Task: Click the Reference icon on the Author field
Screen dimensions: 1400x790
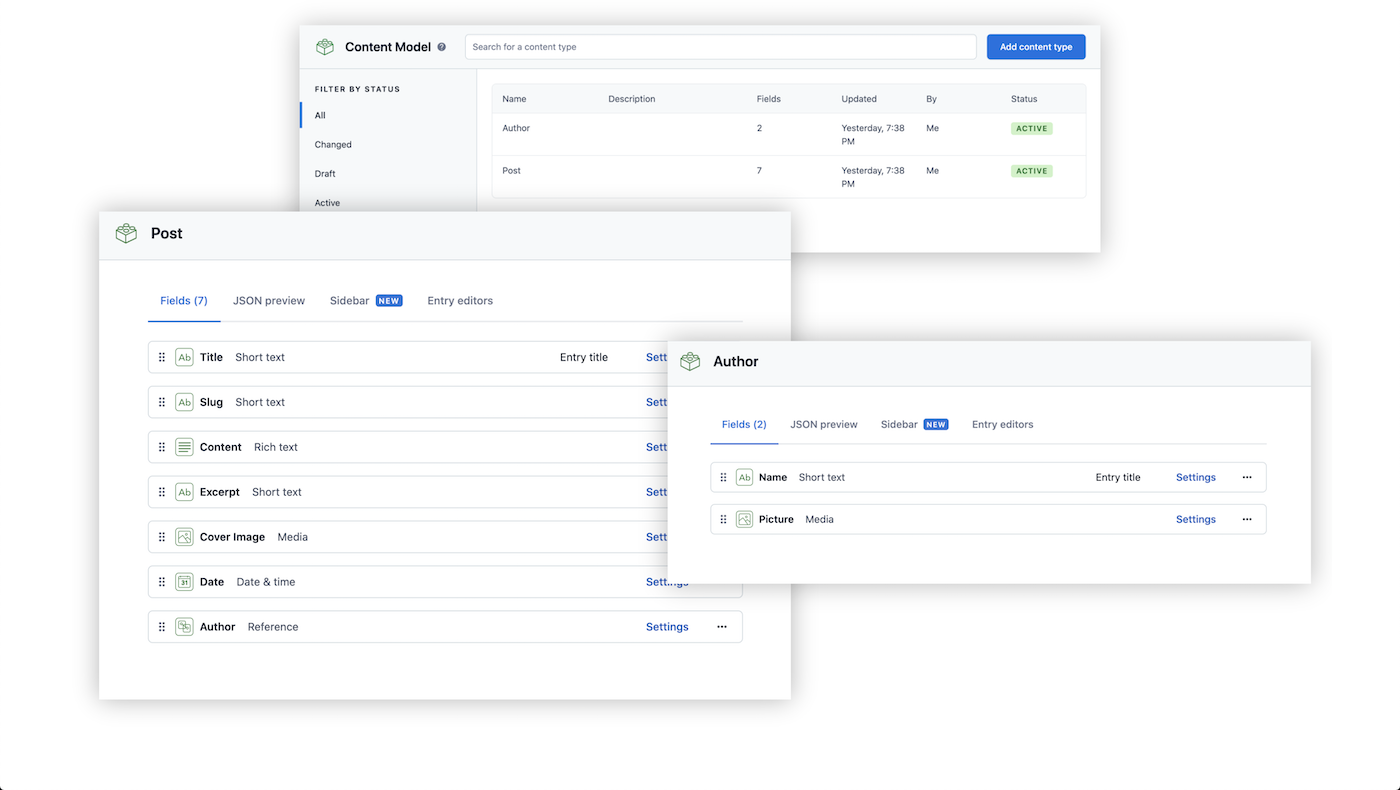Action: (x=184, y=626)
